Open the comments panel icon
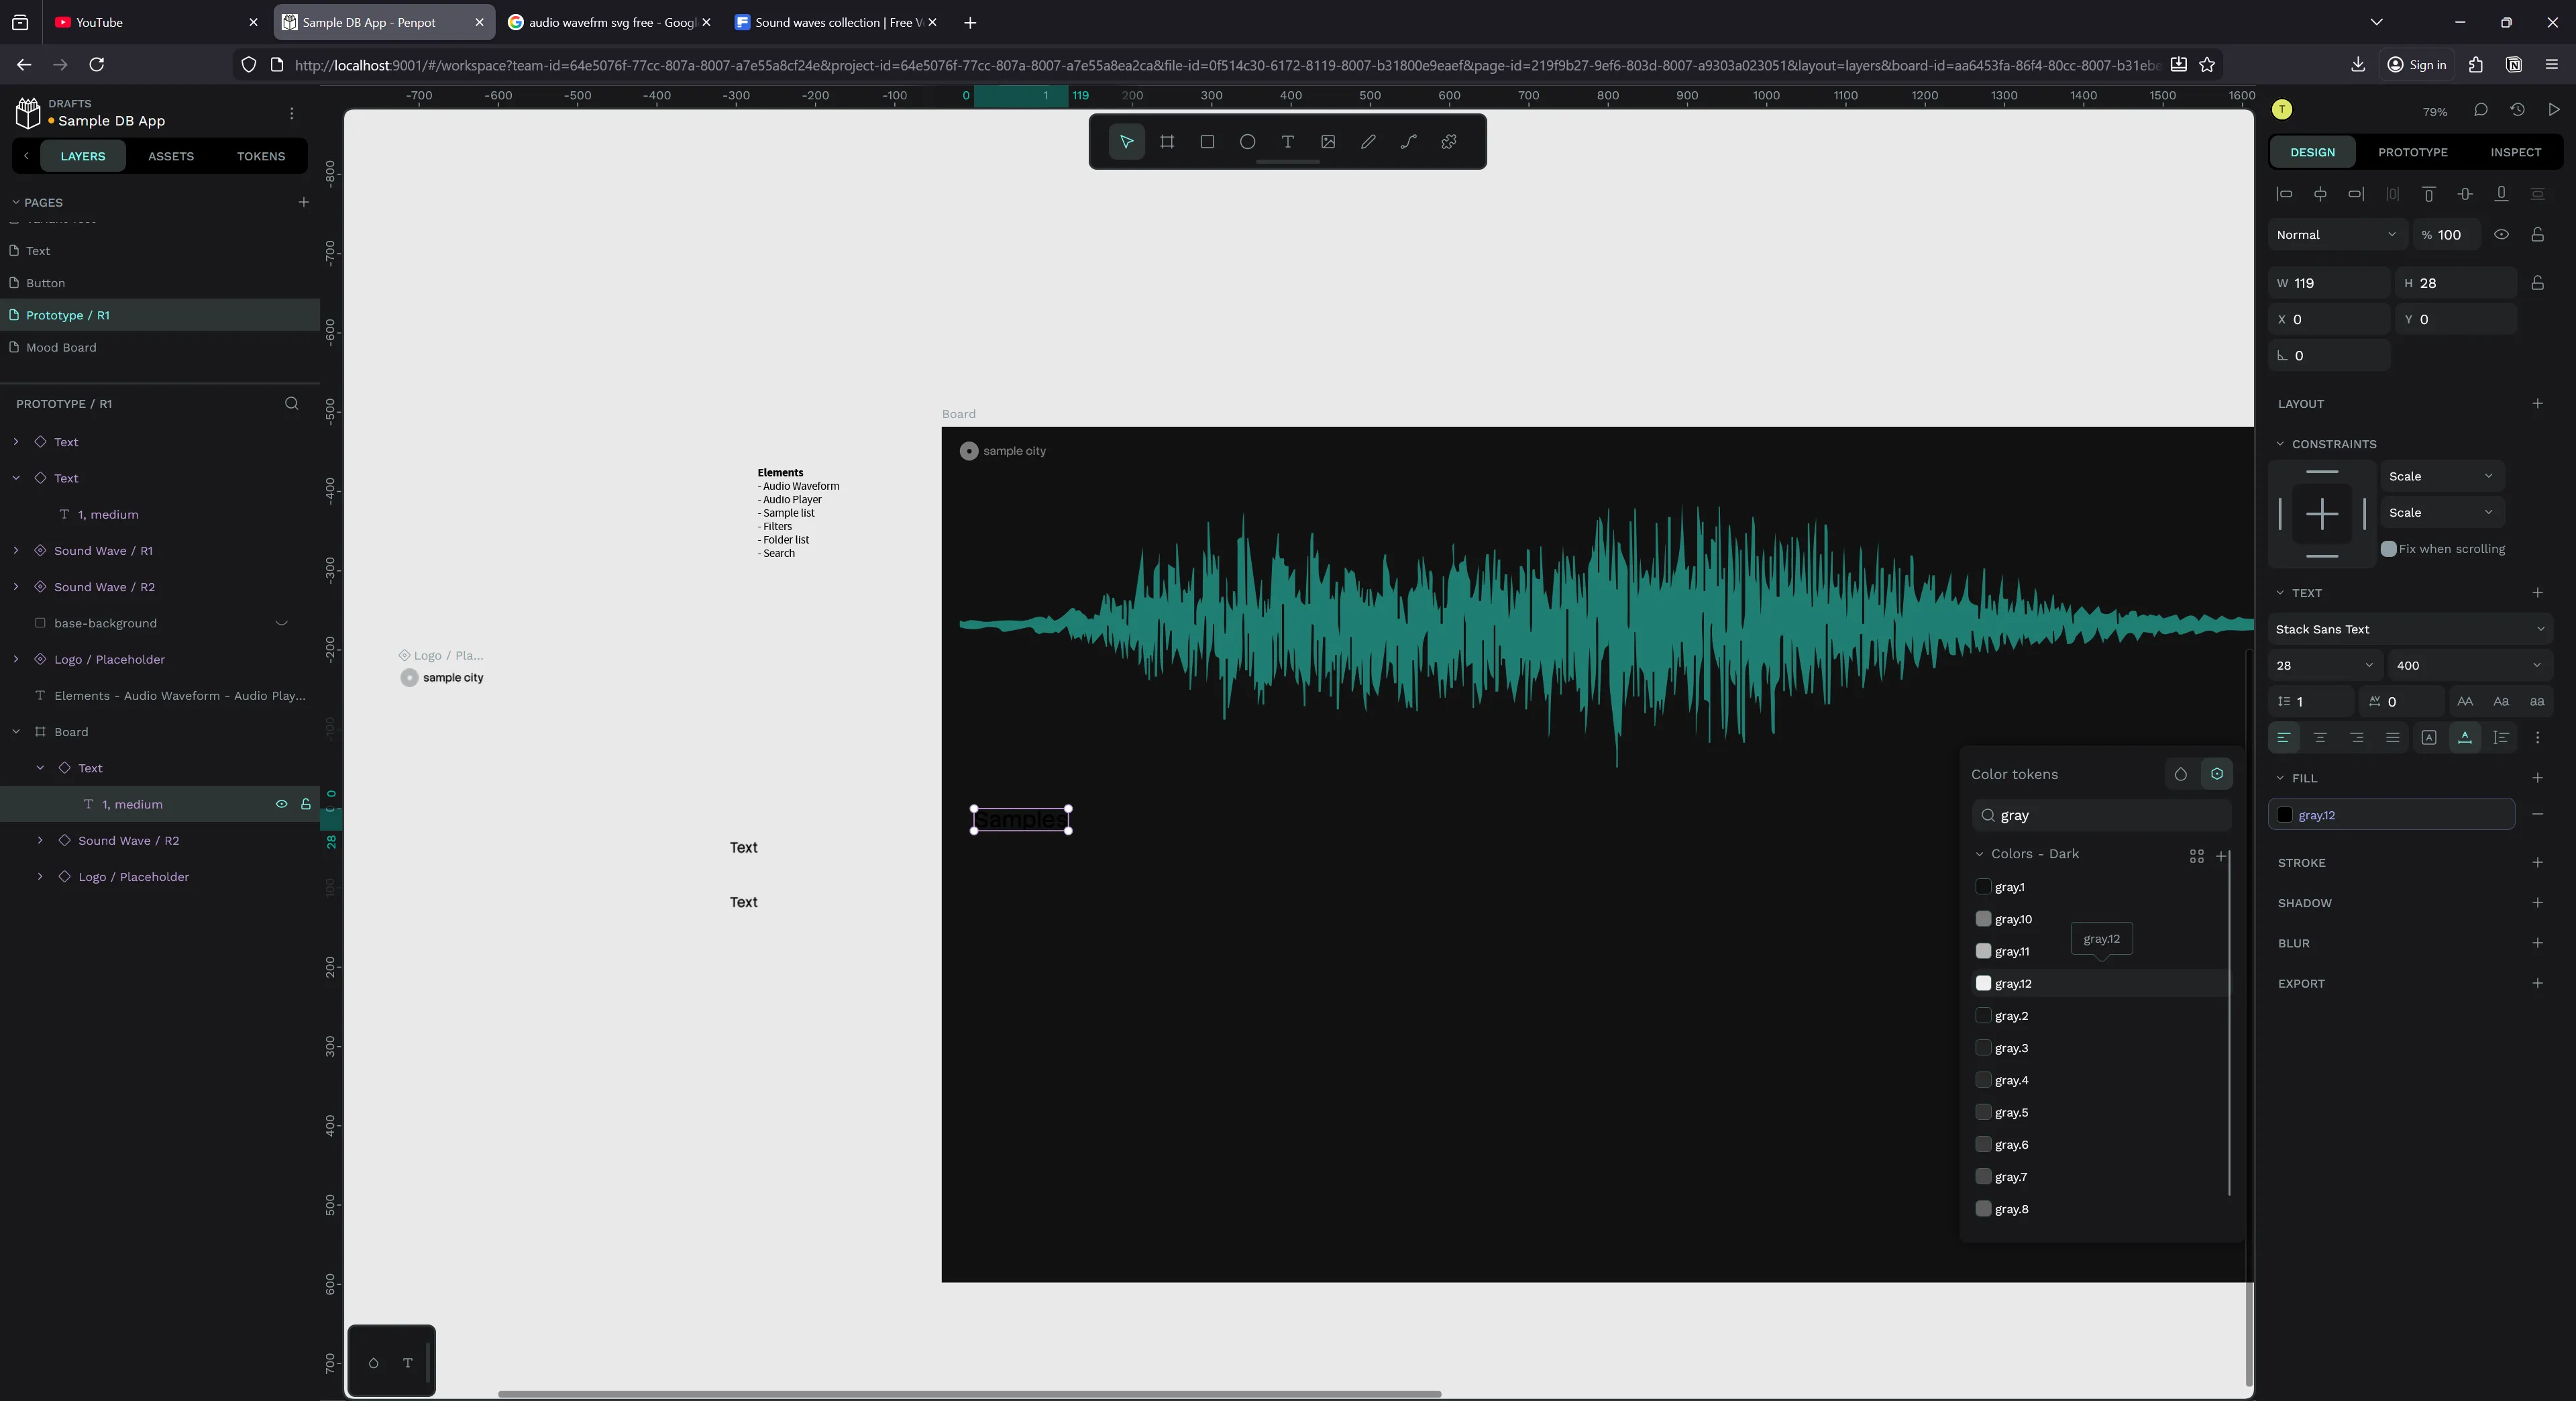The image size is (2576, 1401). 2481,110
